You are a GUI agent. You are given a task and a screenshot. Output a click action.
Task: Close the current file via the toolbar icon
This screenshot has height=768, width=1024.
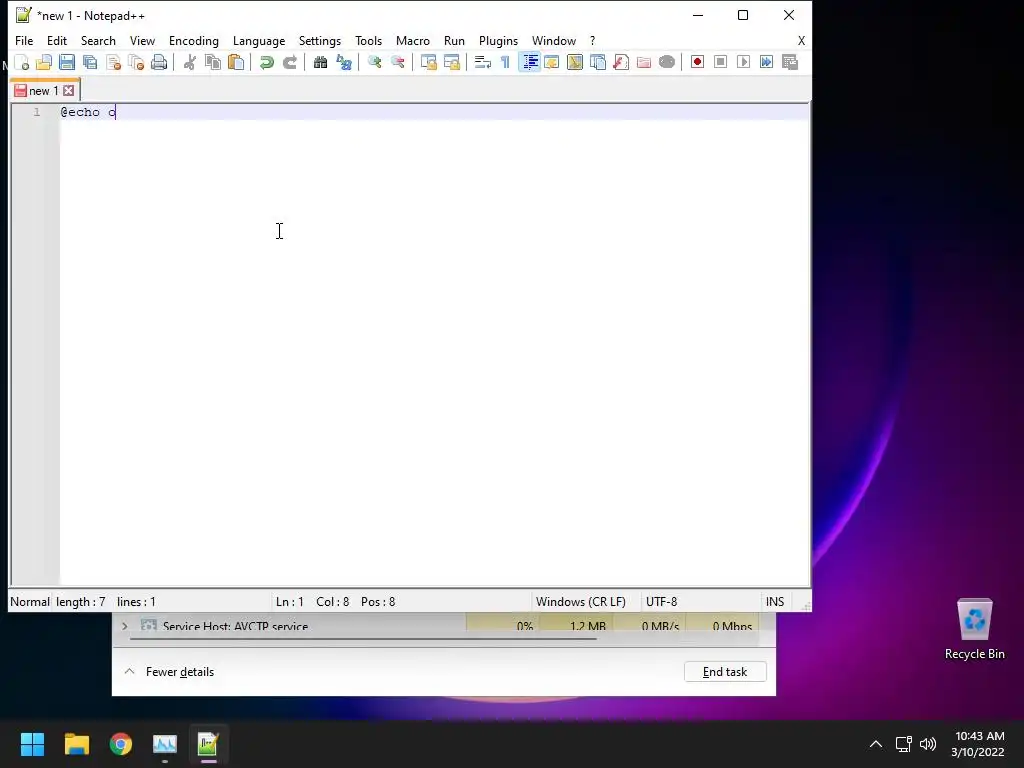[x=114, y=62]
